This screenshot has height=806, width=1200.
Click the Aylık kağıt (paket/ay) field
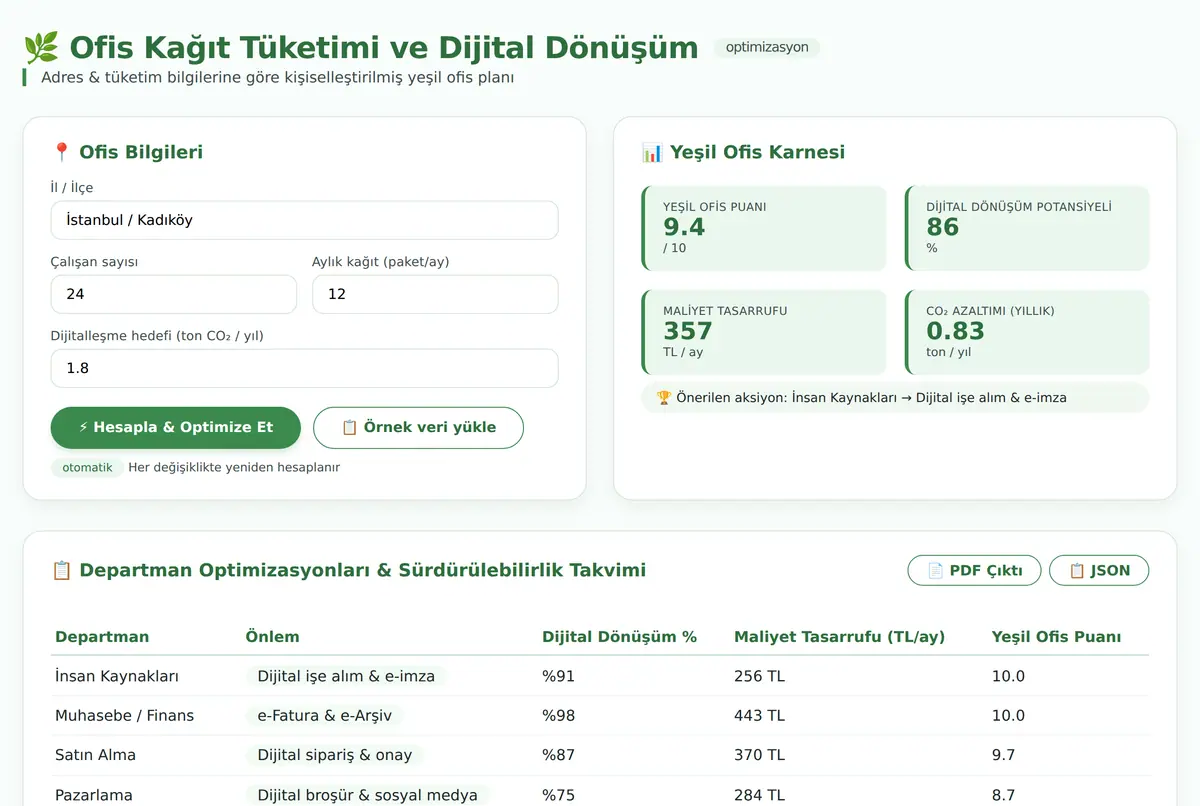[x=435, y=294]
